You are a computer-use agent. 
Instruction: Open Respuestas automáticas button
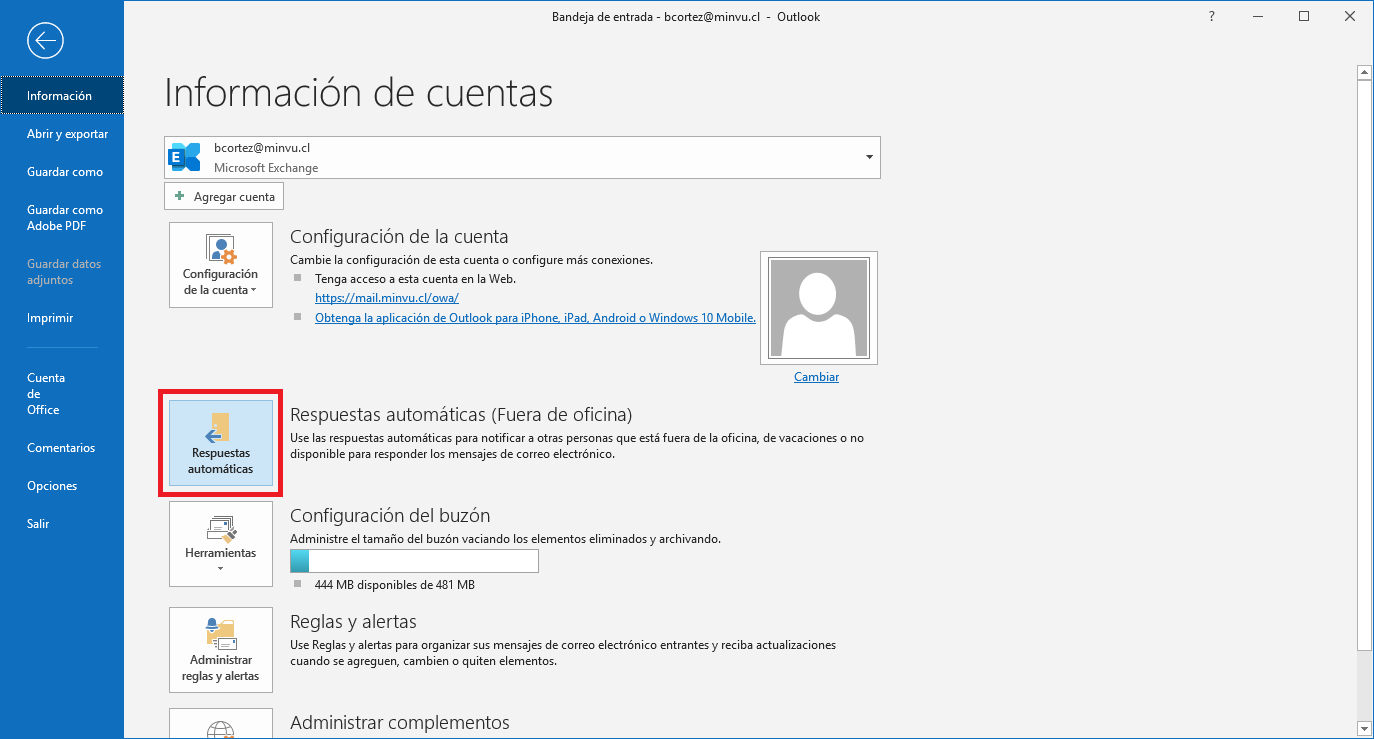point(221,443)
